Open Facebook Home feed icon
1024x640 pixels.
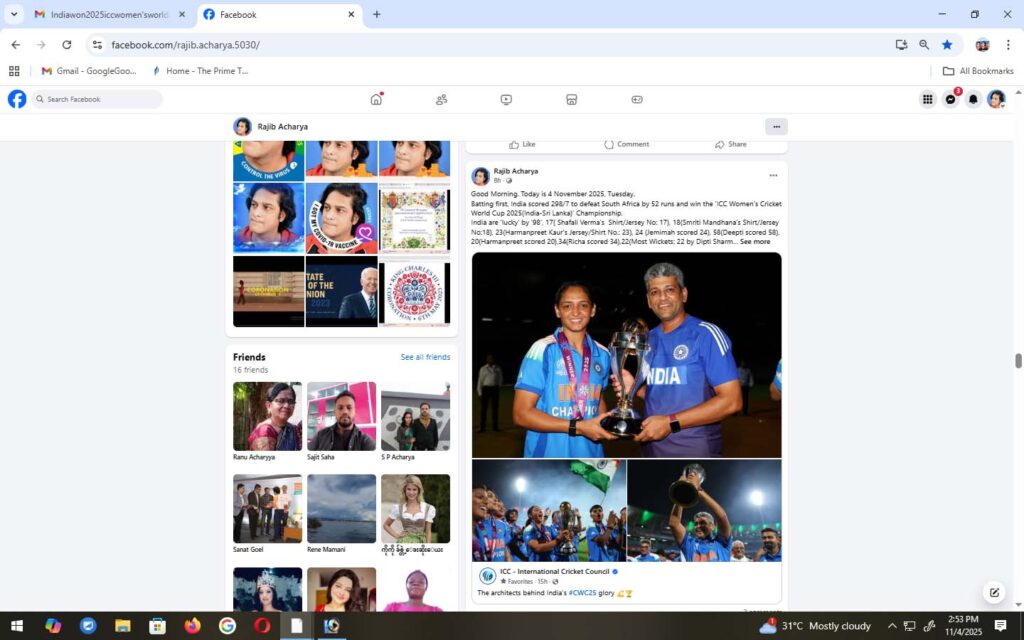pos(376,99)
